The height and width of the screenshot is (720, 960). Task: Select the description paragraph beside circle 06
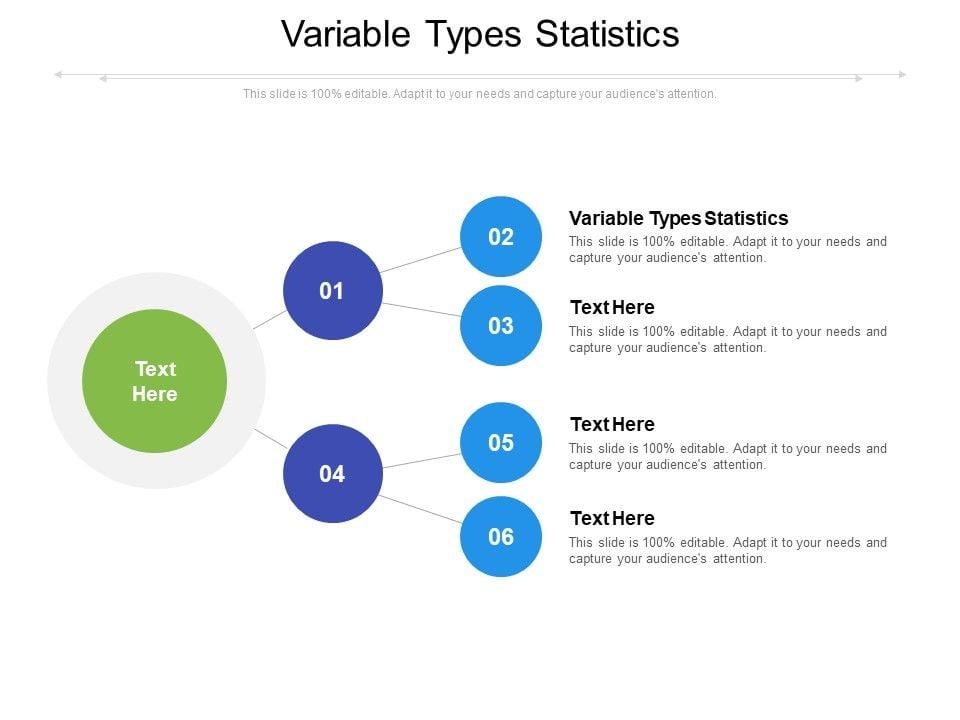coord(727,551)
